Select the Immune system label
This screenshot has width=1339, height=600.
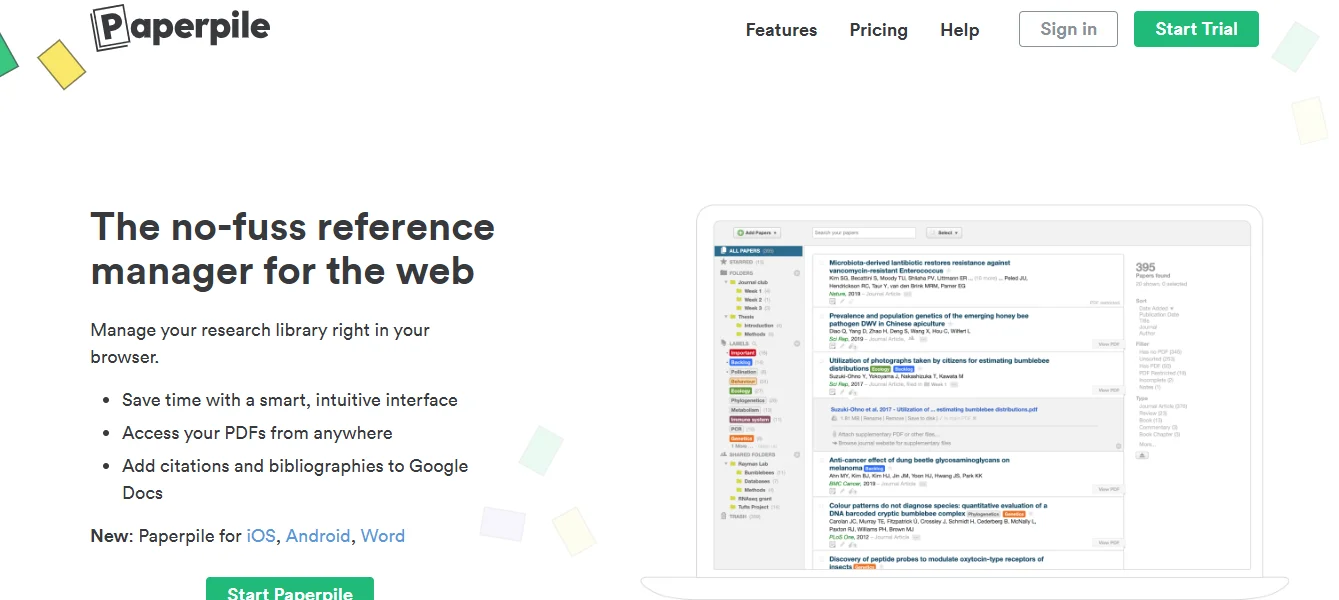click(x=750, y=420)
